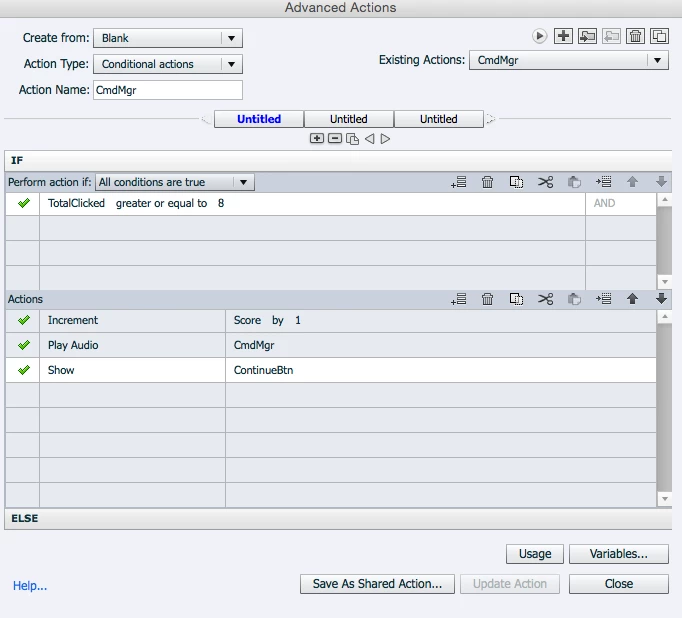Close the Advanced Actions dialog
This screenshot has height=618, width=682.
[618, 584]
